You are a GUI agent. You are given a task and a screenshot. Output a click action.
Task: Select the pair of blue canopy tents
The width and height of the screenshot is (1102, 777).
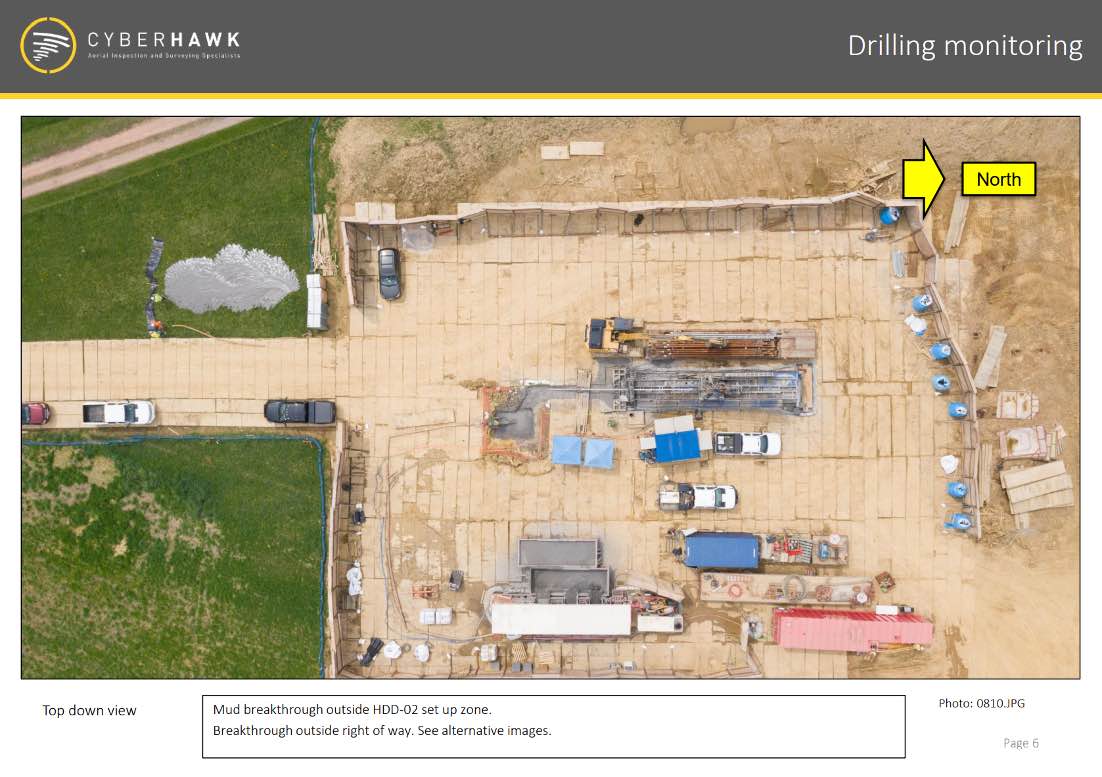[583, 451]
